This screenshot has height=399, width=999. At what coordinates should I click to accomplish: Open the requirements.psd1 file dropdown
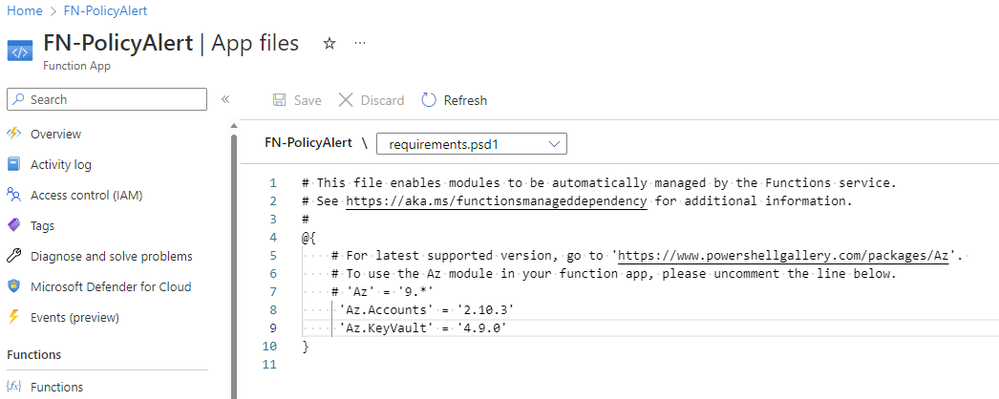pyautogui.click(x=471, y=144)
